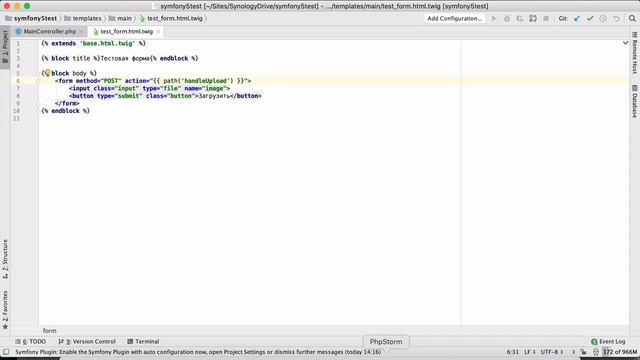This screenshot has width=640, height=360.
Task: Open the Favorites tool window
Action: [5, 310]
